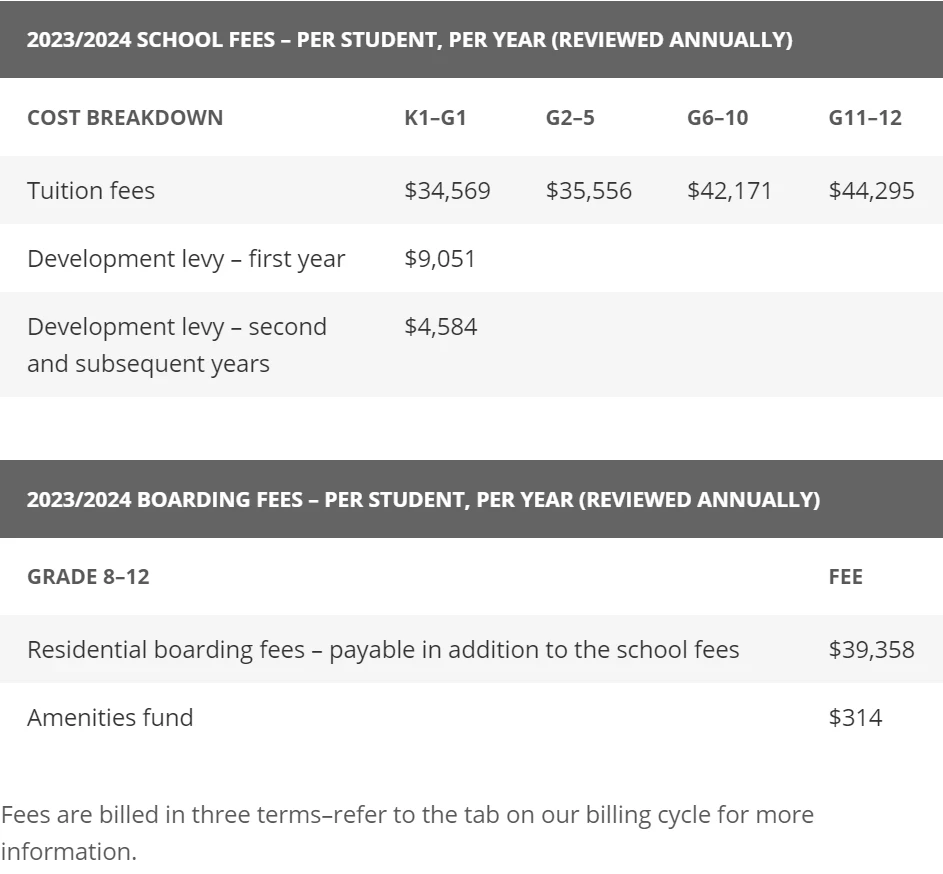Click the G6–10 column heading

coord(717,118)
